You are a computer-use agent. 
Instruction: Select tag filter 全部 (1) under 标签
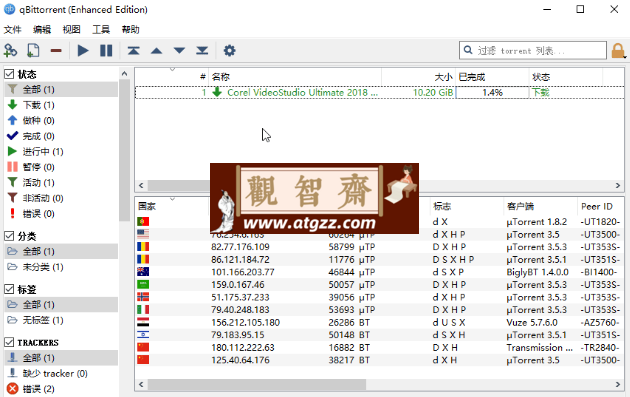(x=61, y=305)
